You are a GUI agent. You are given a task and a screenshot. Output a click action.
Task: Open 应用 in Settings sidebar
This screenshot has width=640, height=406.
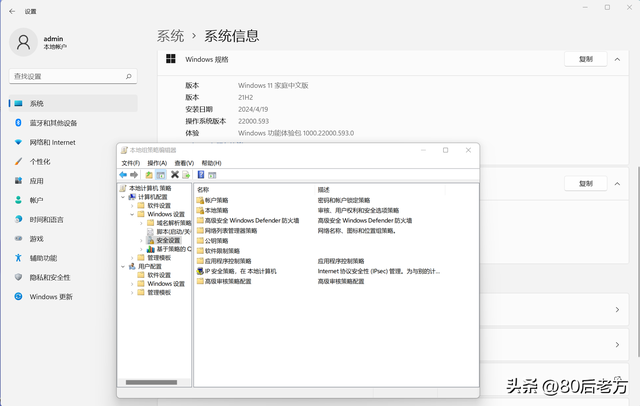pos(73,181)
